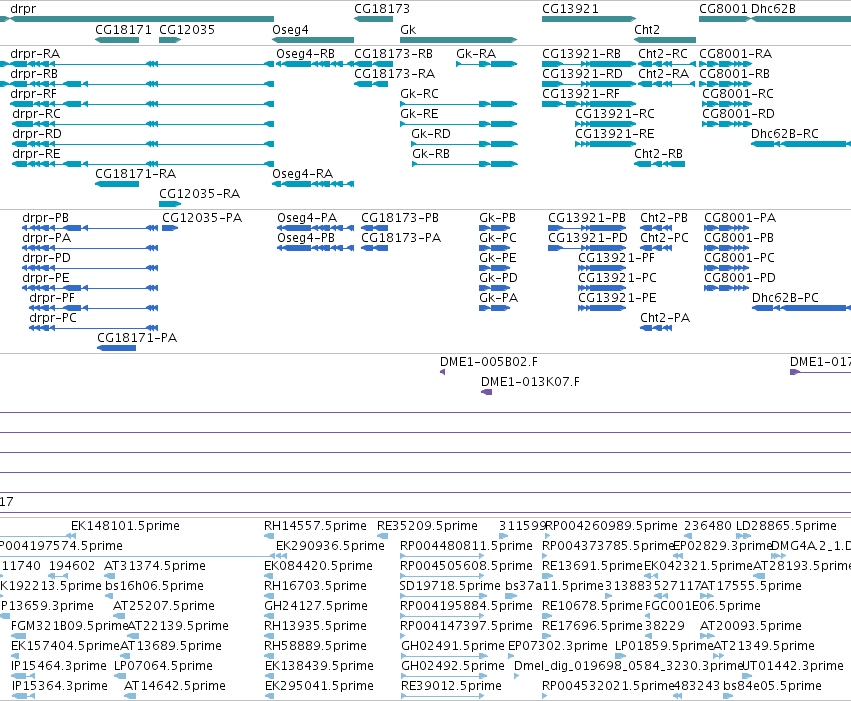Select the Gk-RA transcript
The image size is (851, 701).
476,54
